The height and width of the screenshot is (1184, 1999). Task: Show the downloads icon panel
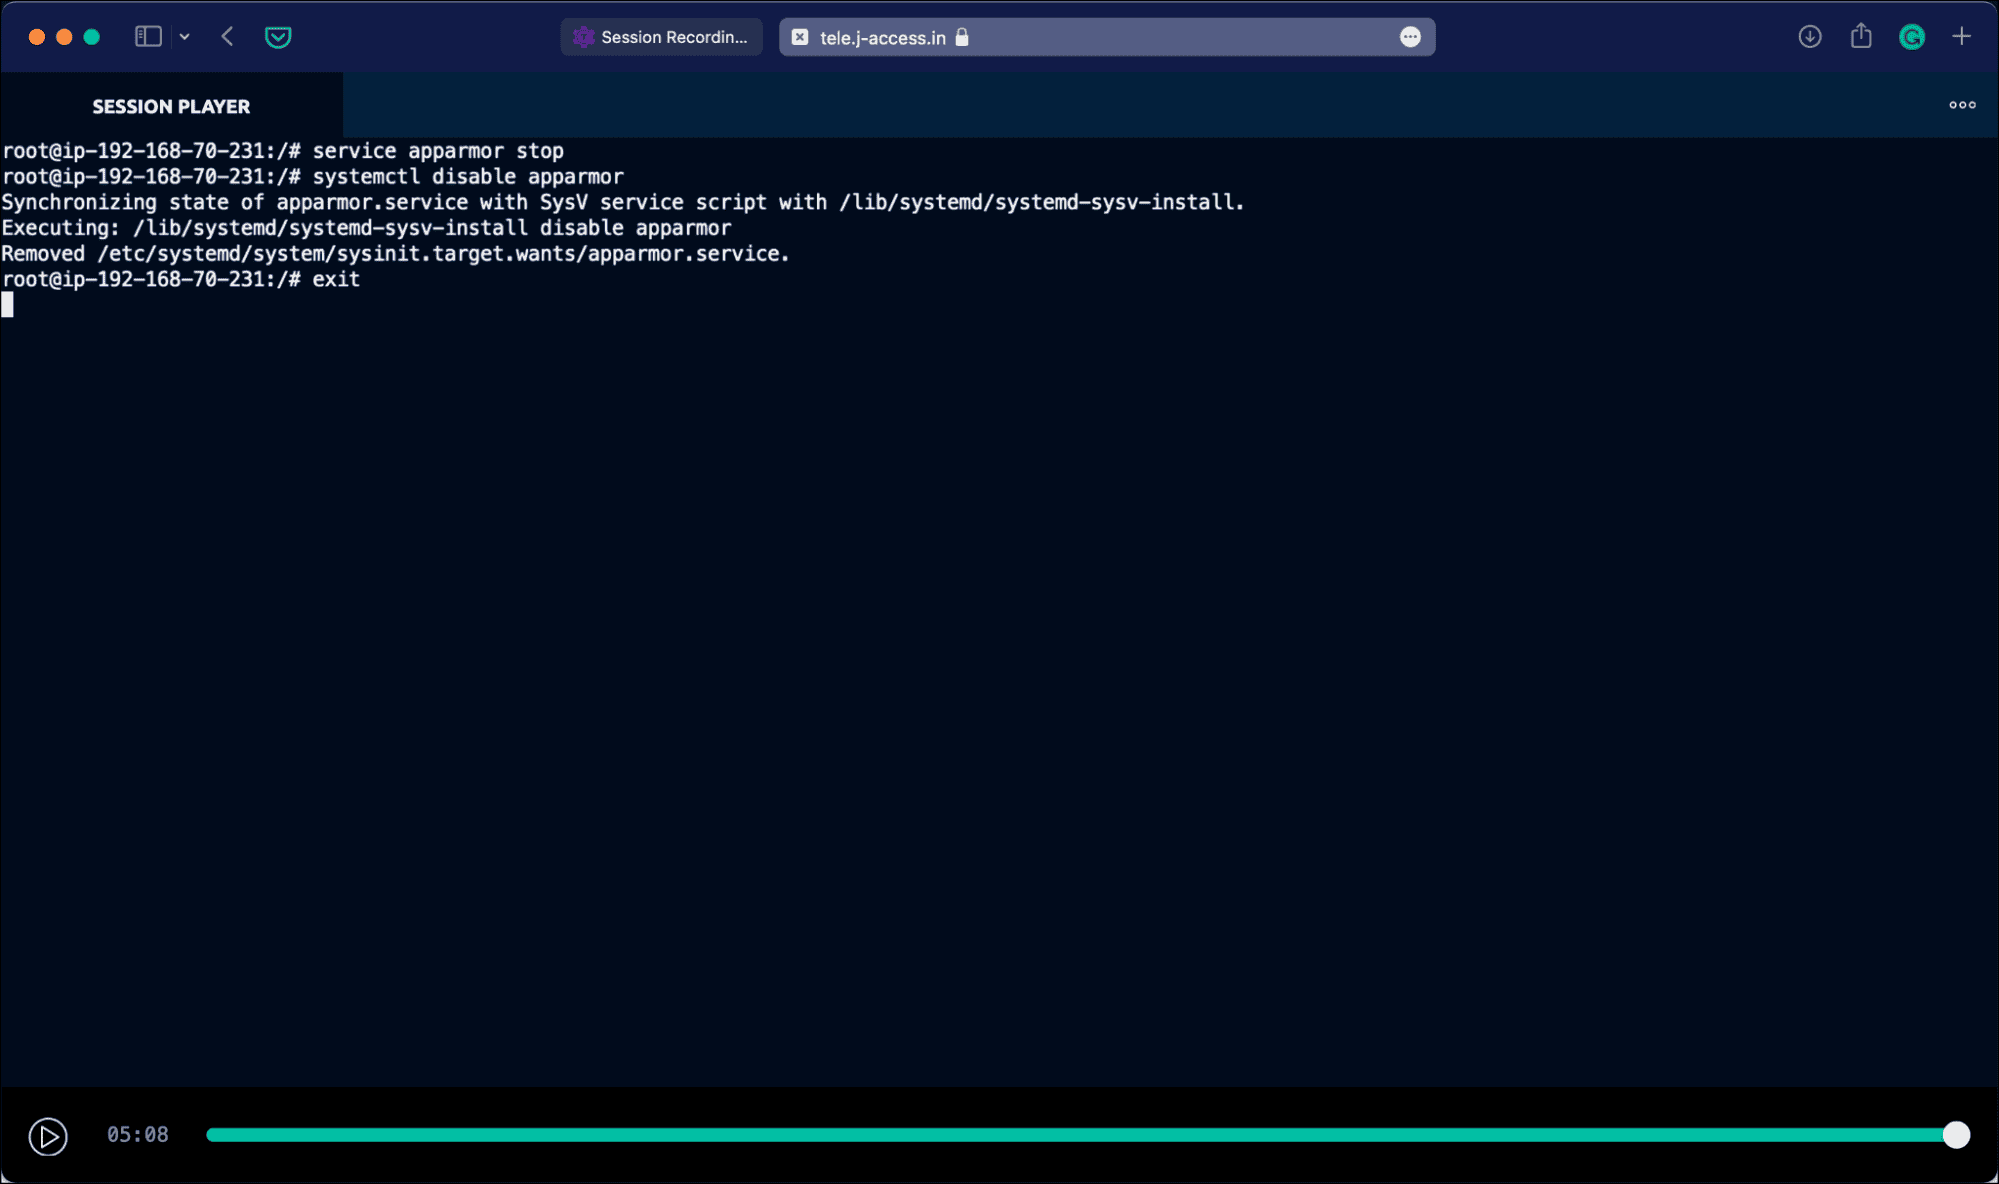(1810, 37)
